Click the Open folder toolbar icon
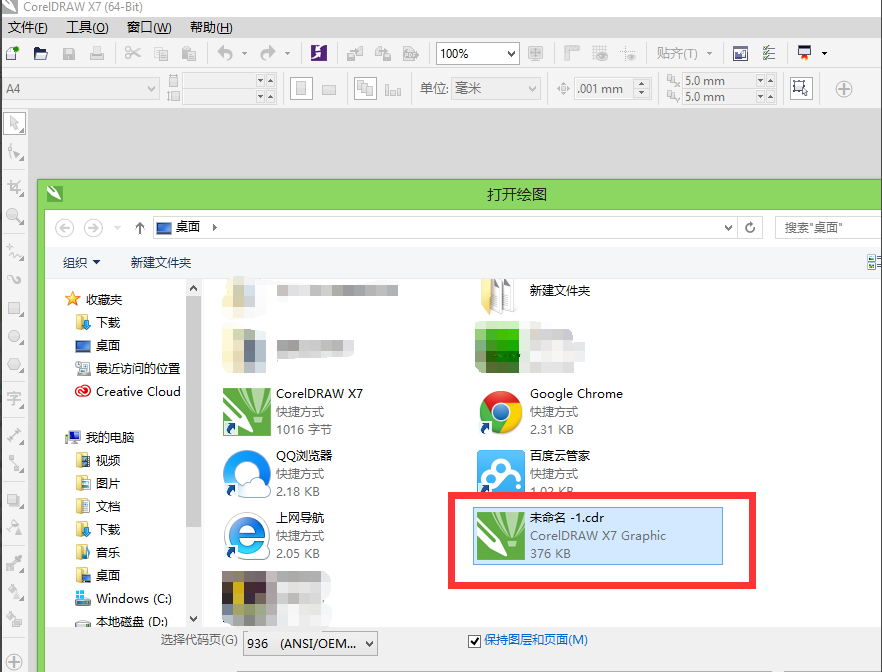Image resolution: width=882 pixels, height=672 pixels. [x=41, y=53]
